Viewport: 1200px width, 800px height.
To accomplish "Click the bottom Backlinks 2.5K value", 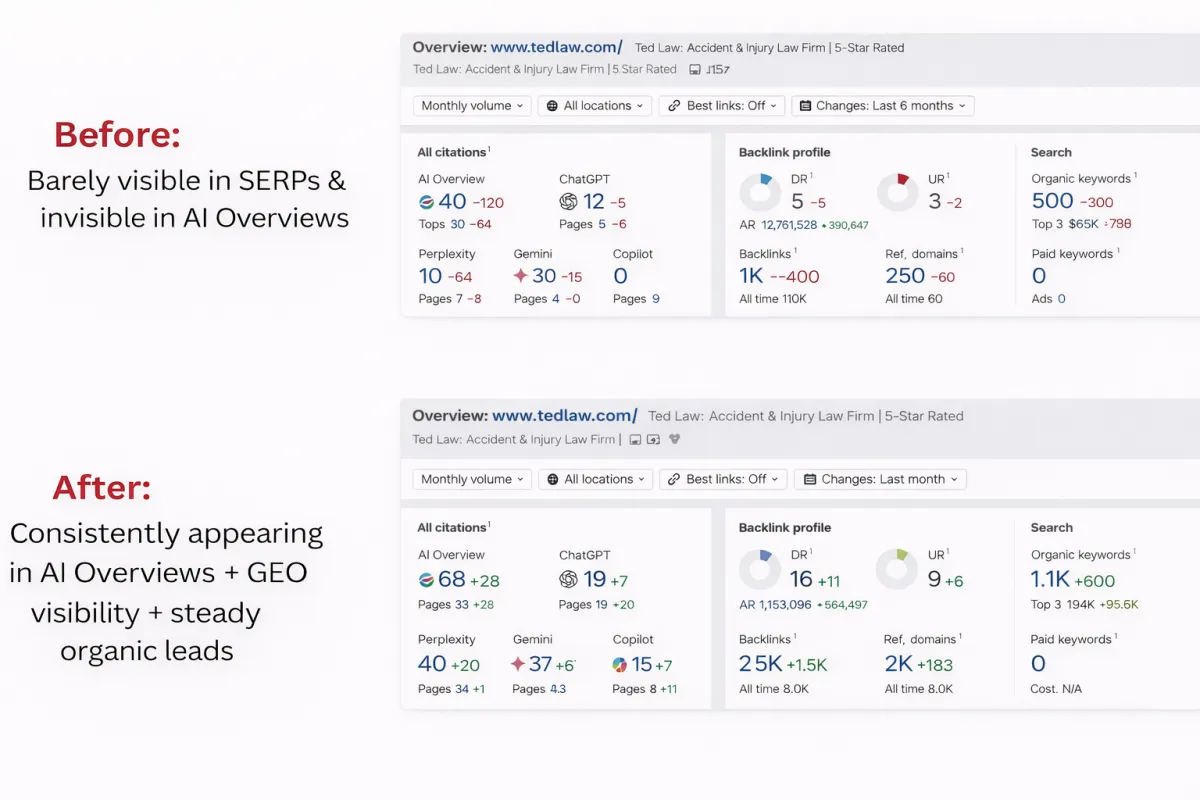I will [x=760, y=664].
